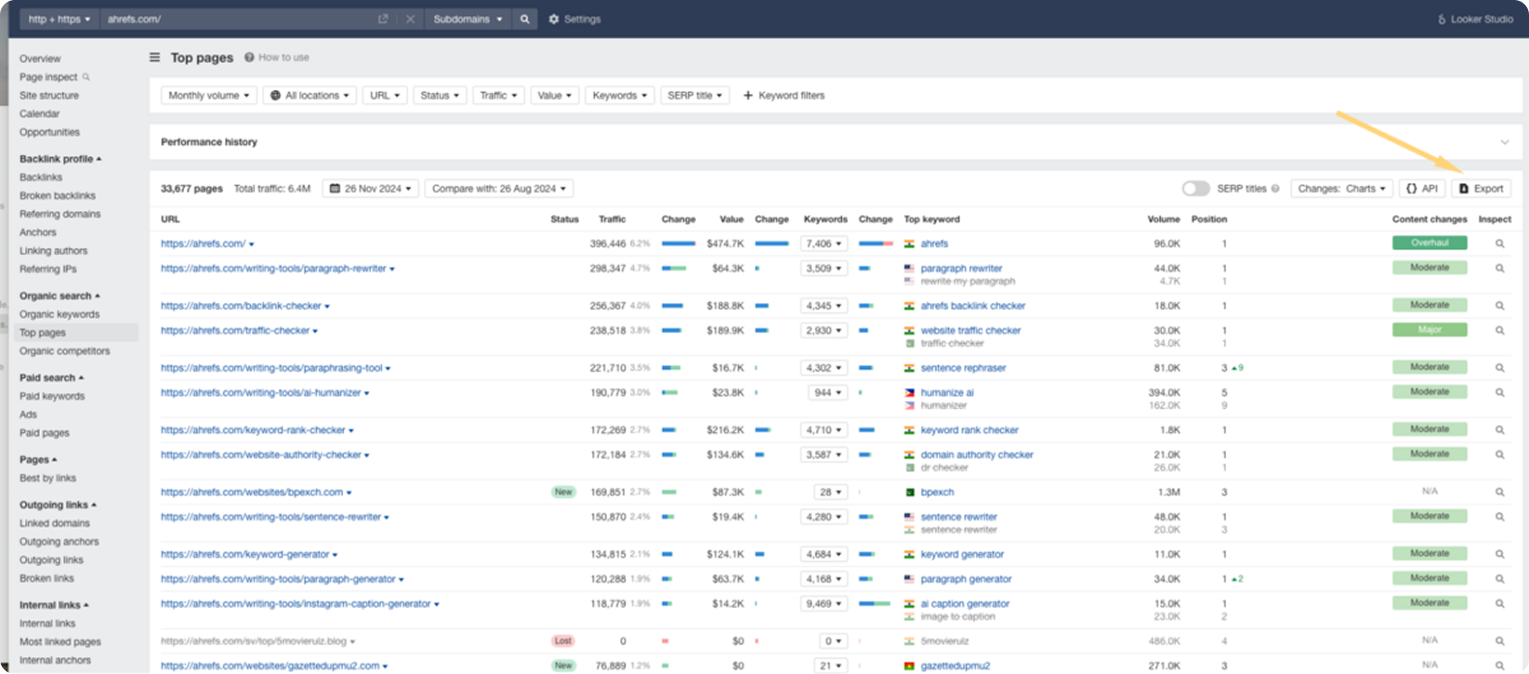Inspect the sentence-rewriter row magnifier icon
This screenshot has height=674, width=1529.
coord(1499,517)
